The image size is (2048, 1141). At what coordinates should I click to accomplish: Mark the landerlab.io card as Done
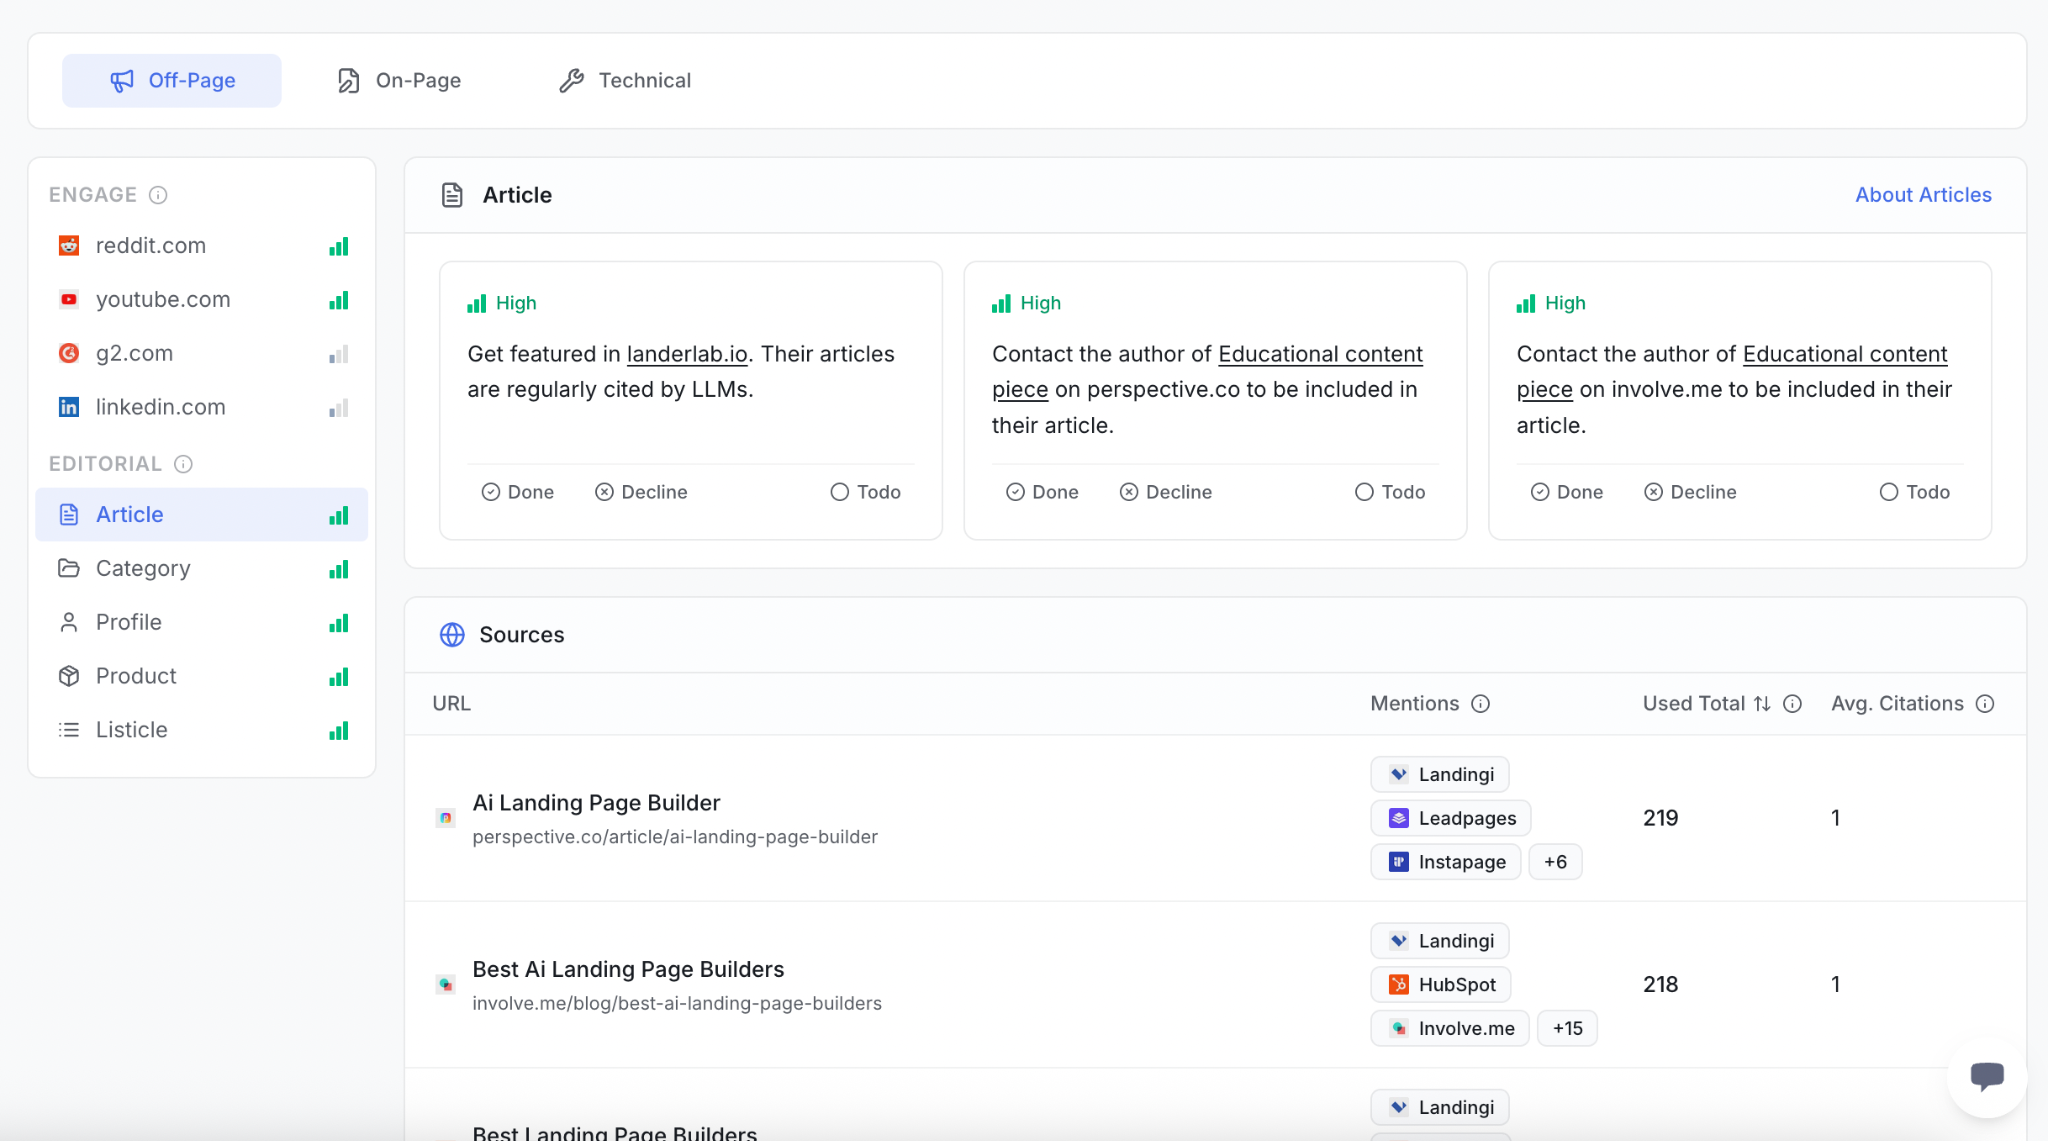coord(518,492)
